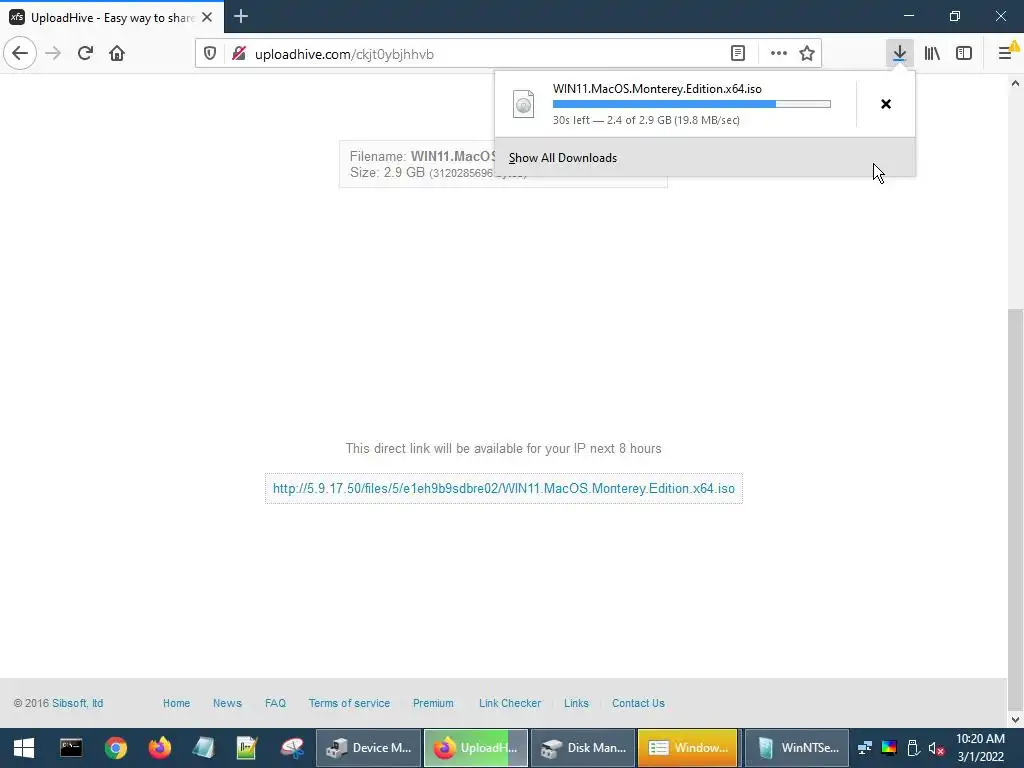Click the forward navigation arrow

[53, 53]
